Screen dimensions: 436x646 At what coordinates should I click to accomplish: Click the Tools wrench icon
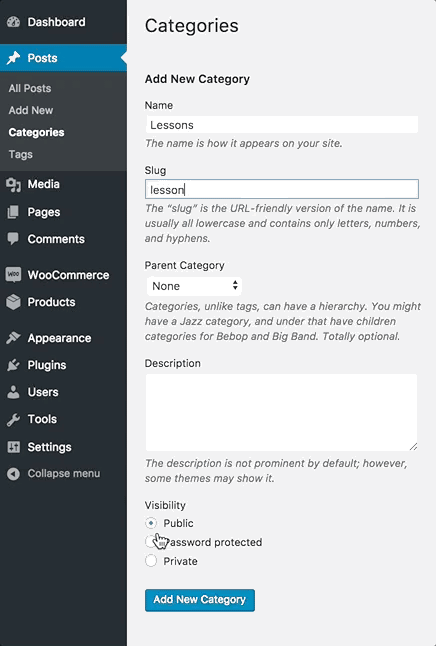(x=13, y=419)
